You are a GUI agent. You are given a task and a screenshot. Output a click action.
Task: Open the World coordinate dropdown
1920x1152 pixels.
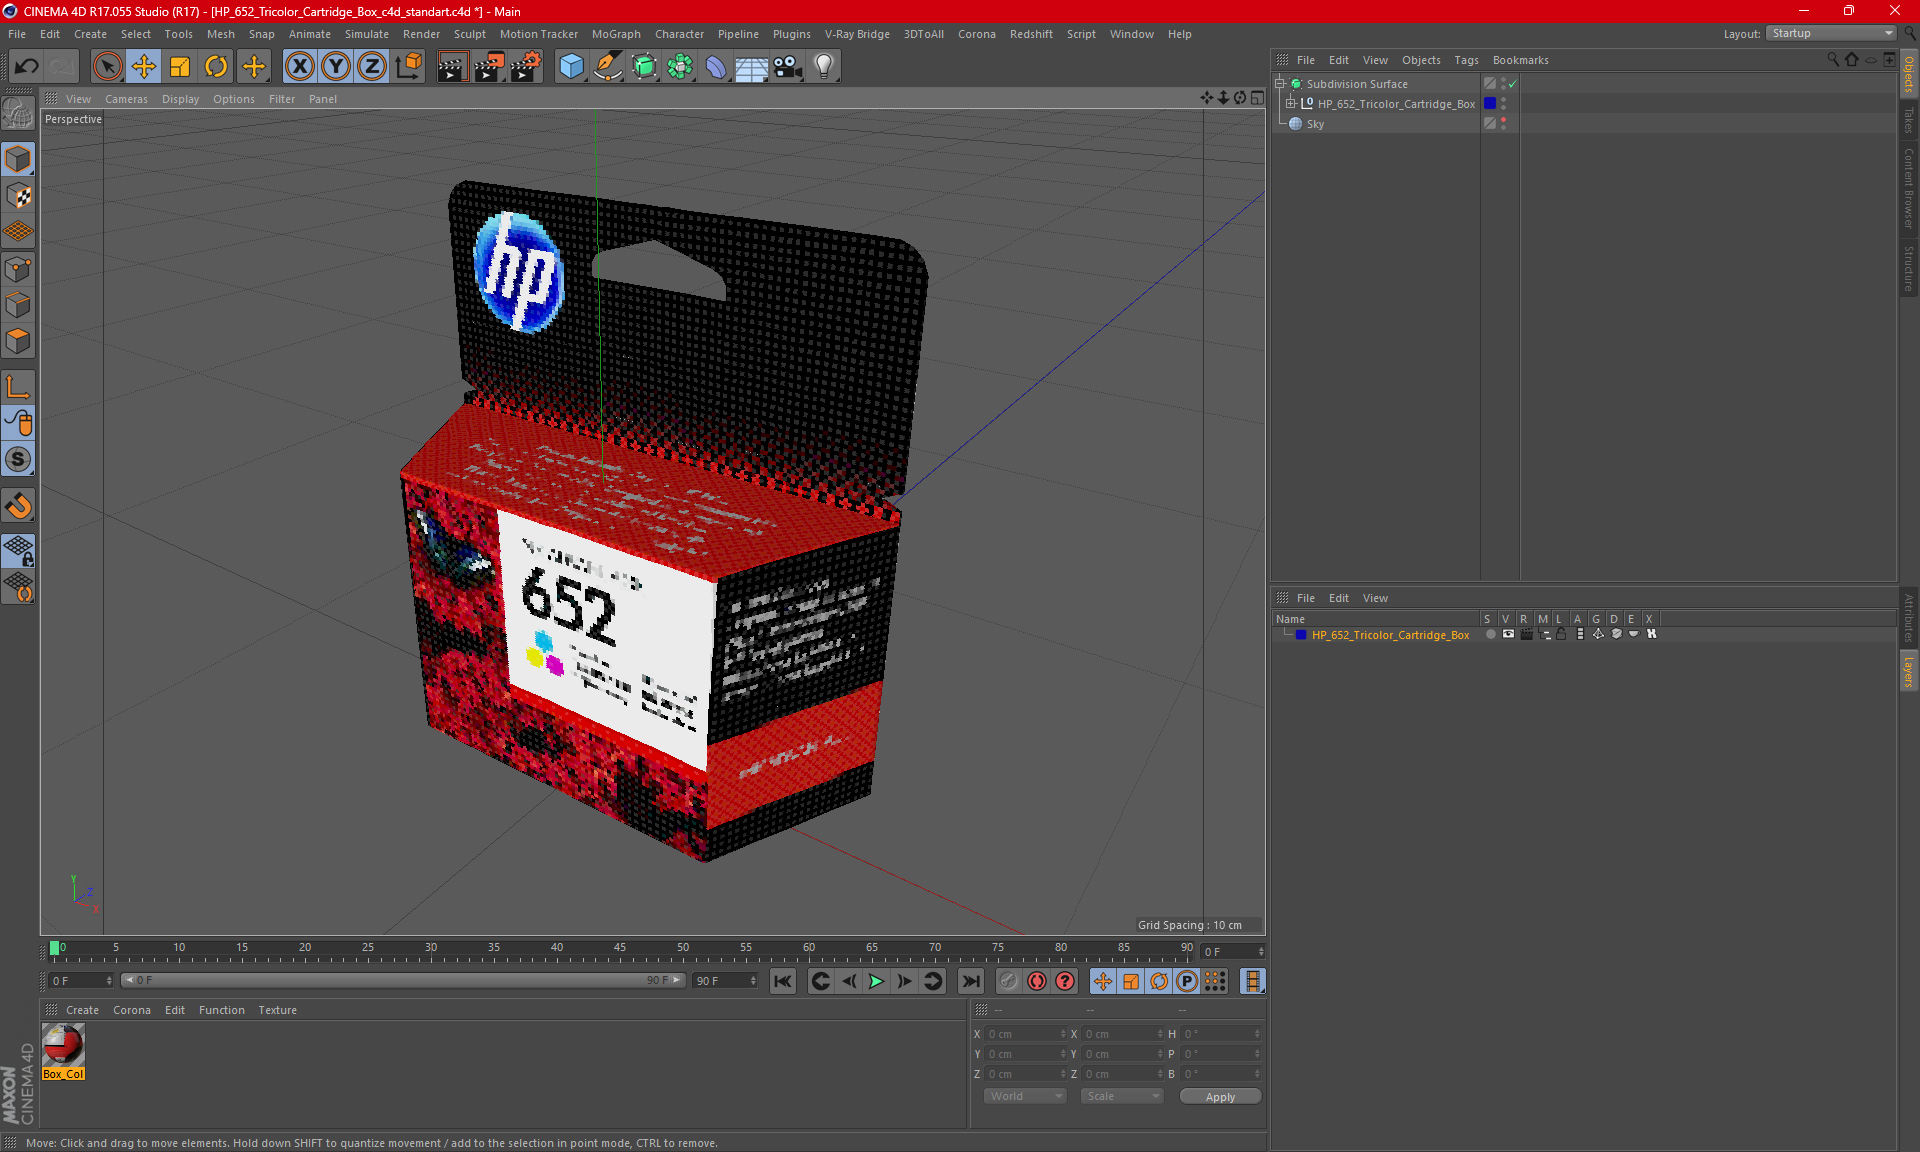click(1025, 1096)
